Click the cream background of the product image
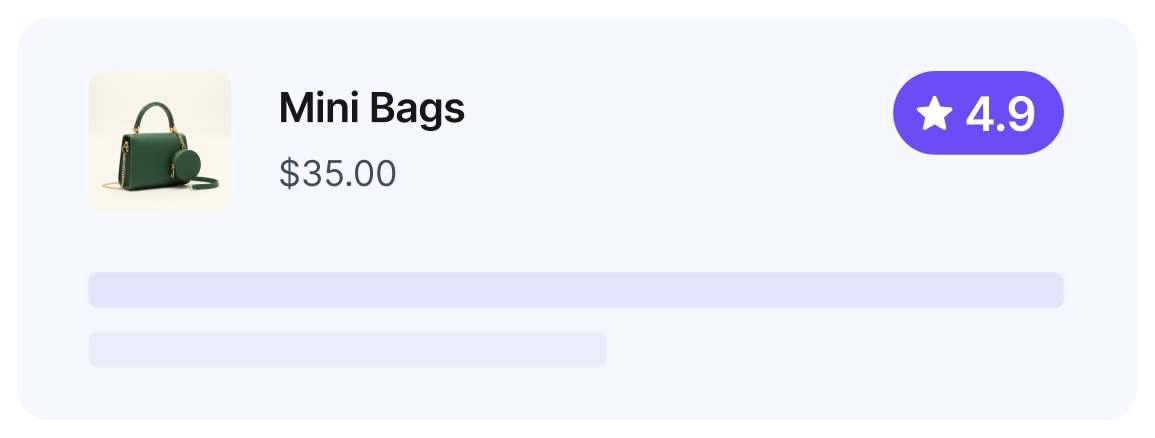 point(205,95)
